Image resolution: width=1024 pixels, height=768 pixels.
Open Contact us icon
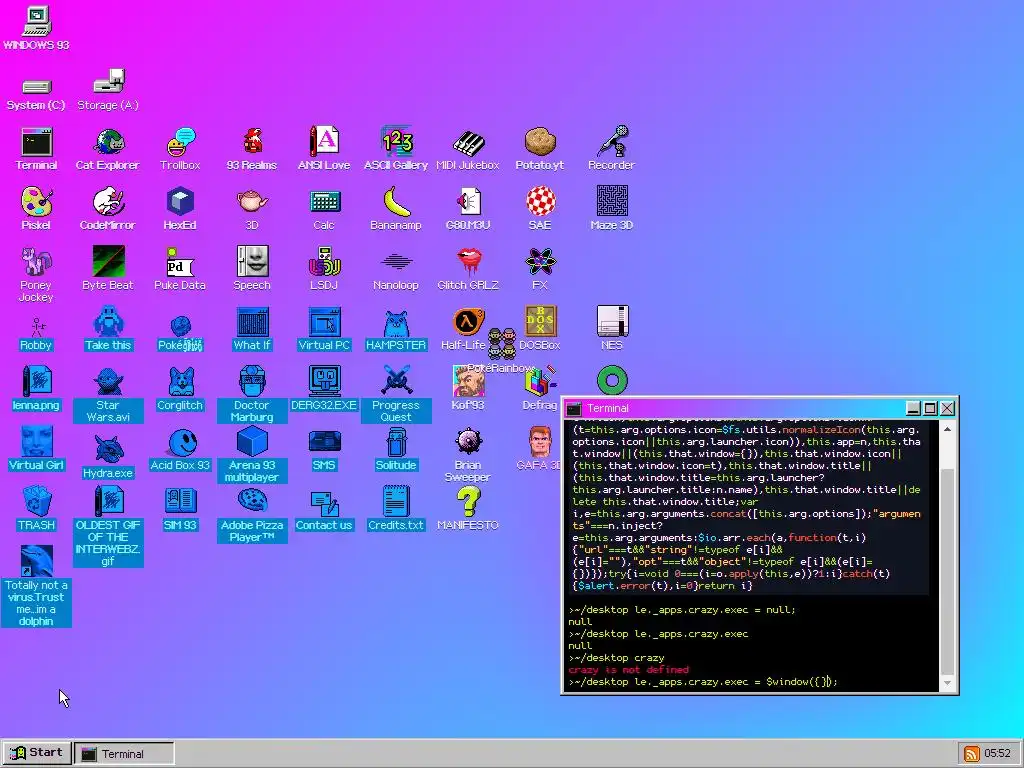(324, 509)
